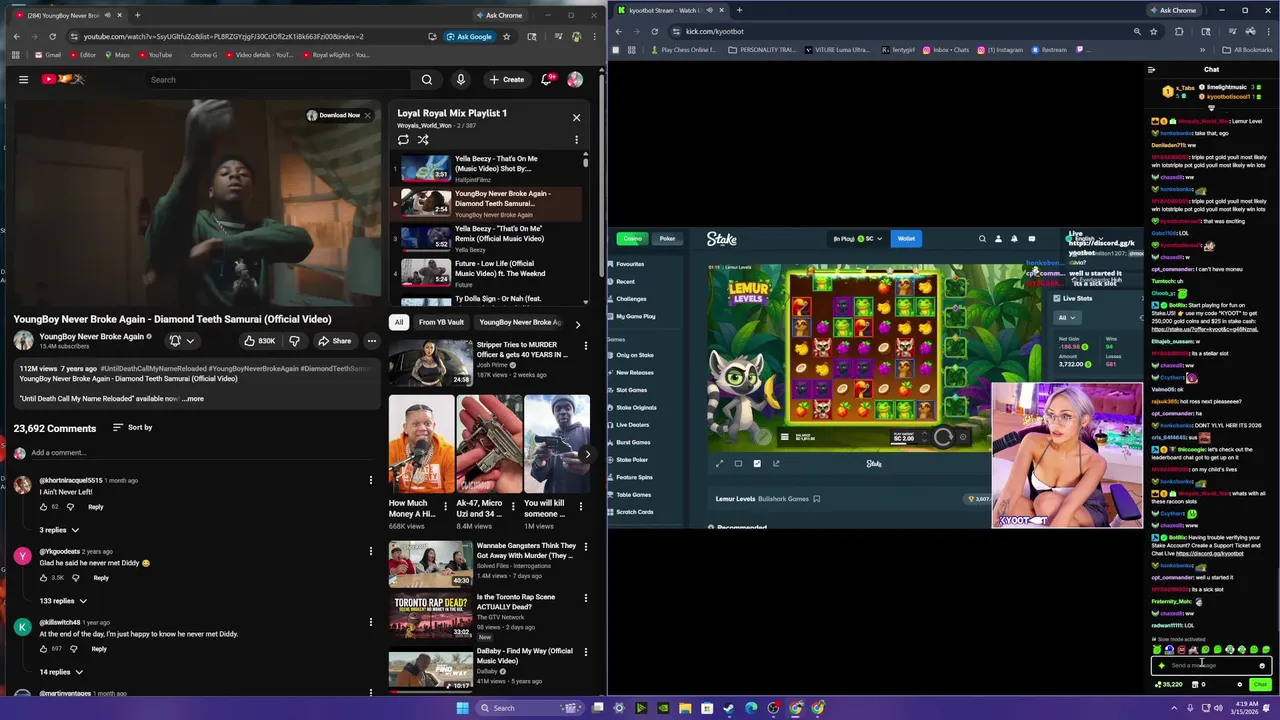Show more filter chips with right chevron

[577, 323]
